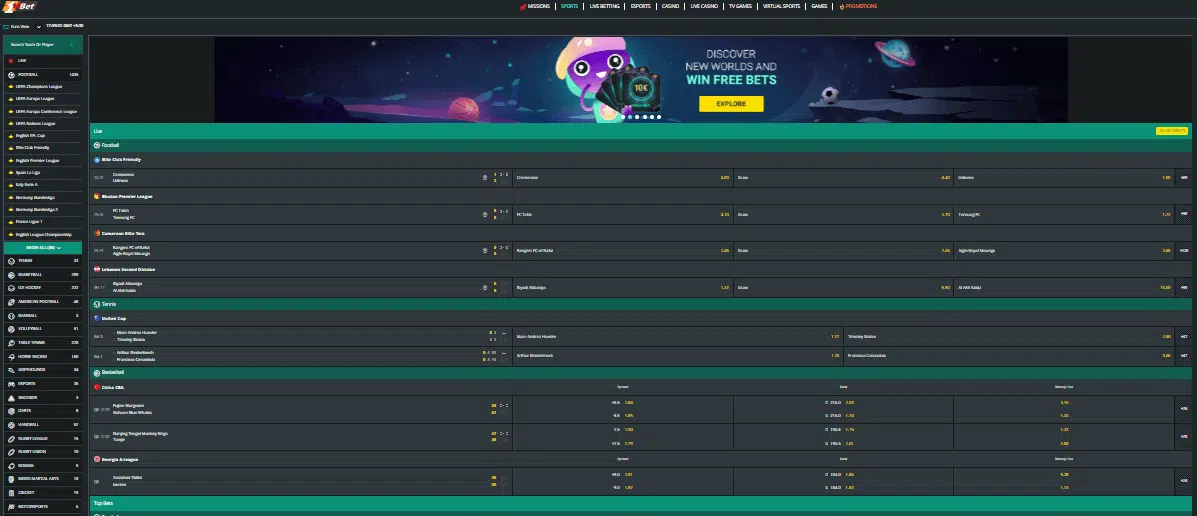Viewport: 1197px width, 516px height.
Task: Select Cremonese win odds
Action: (622, 178)
